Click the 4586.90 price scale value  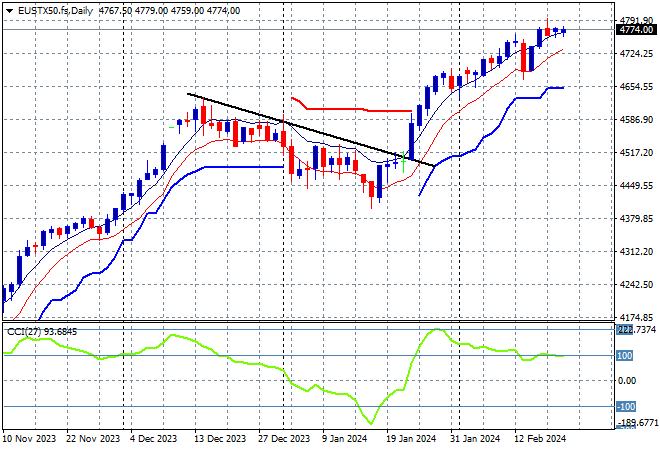(636, 120)
